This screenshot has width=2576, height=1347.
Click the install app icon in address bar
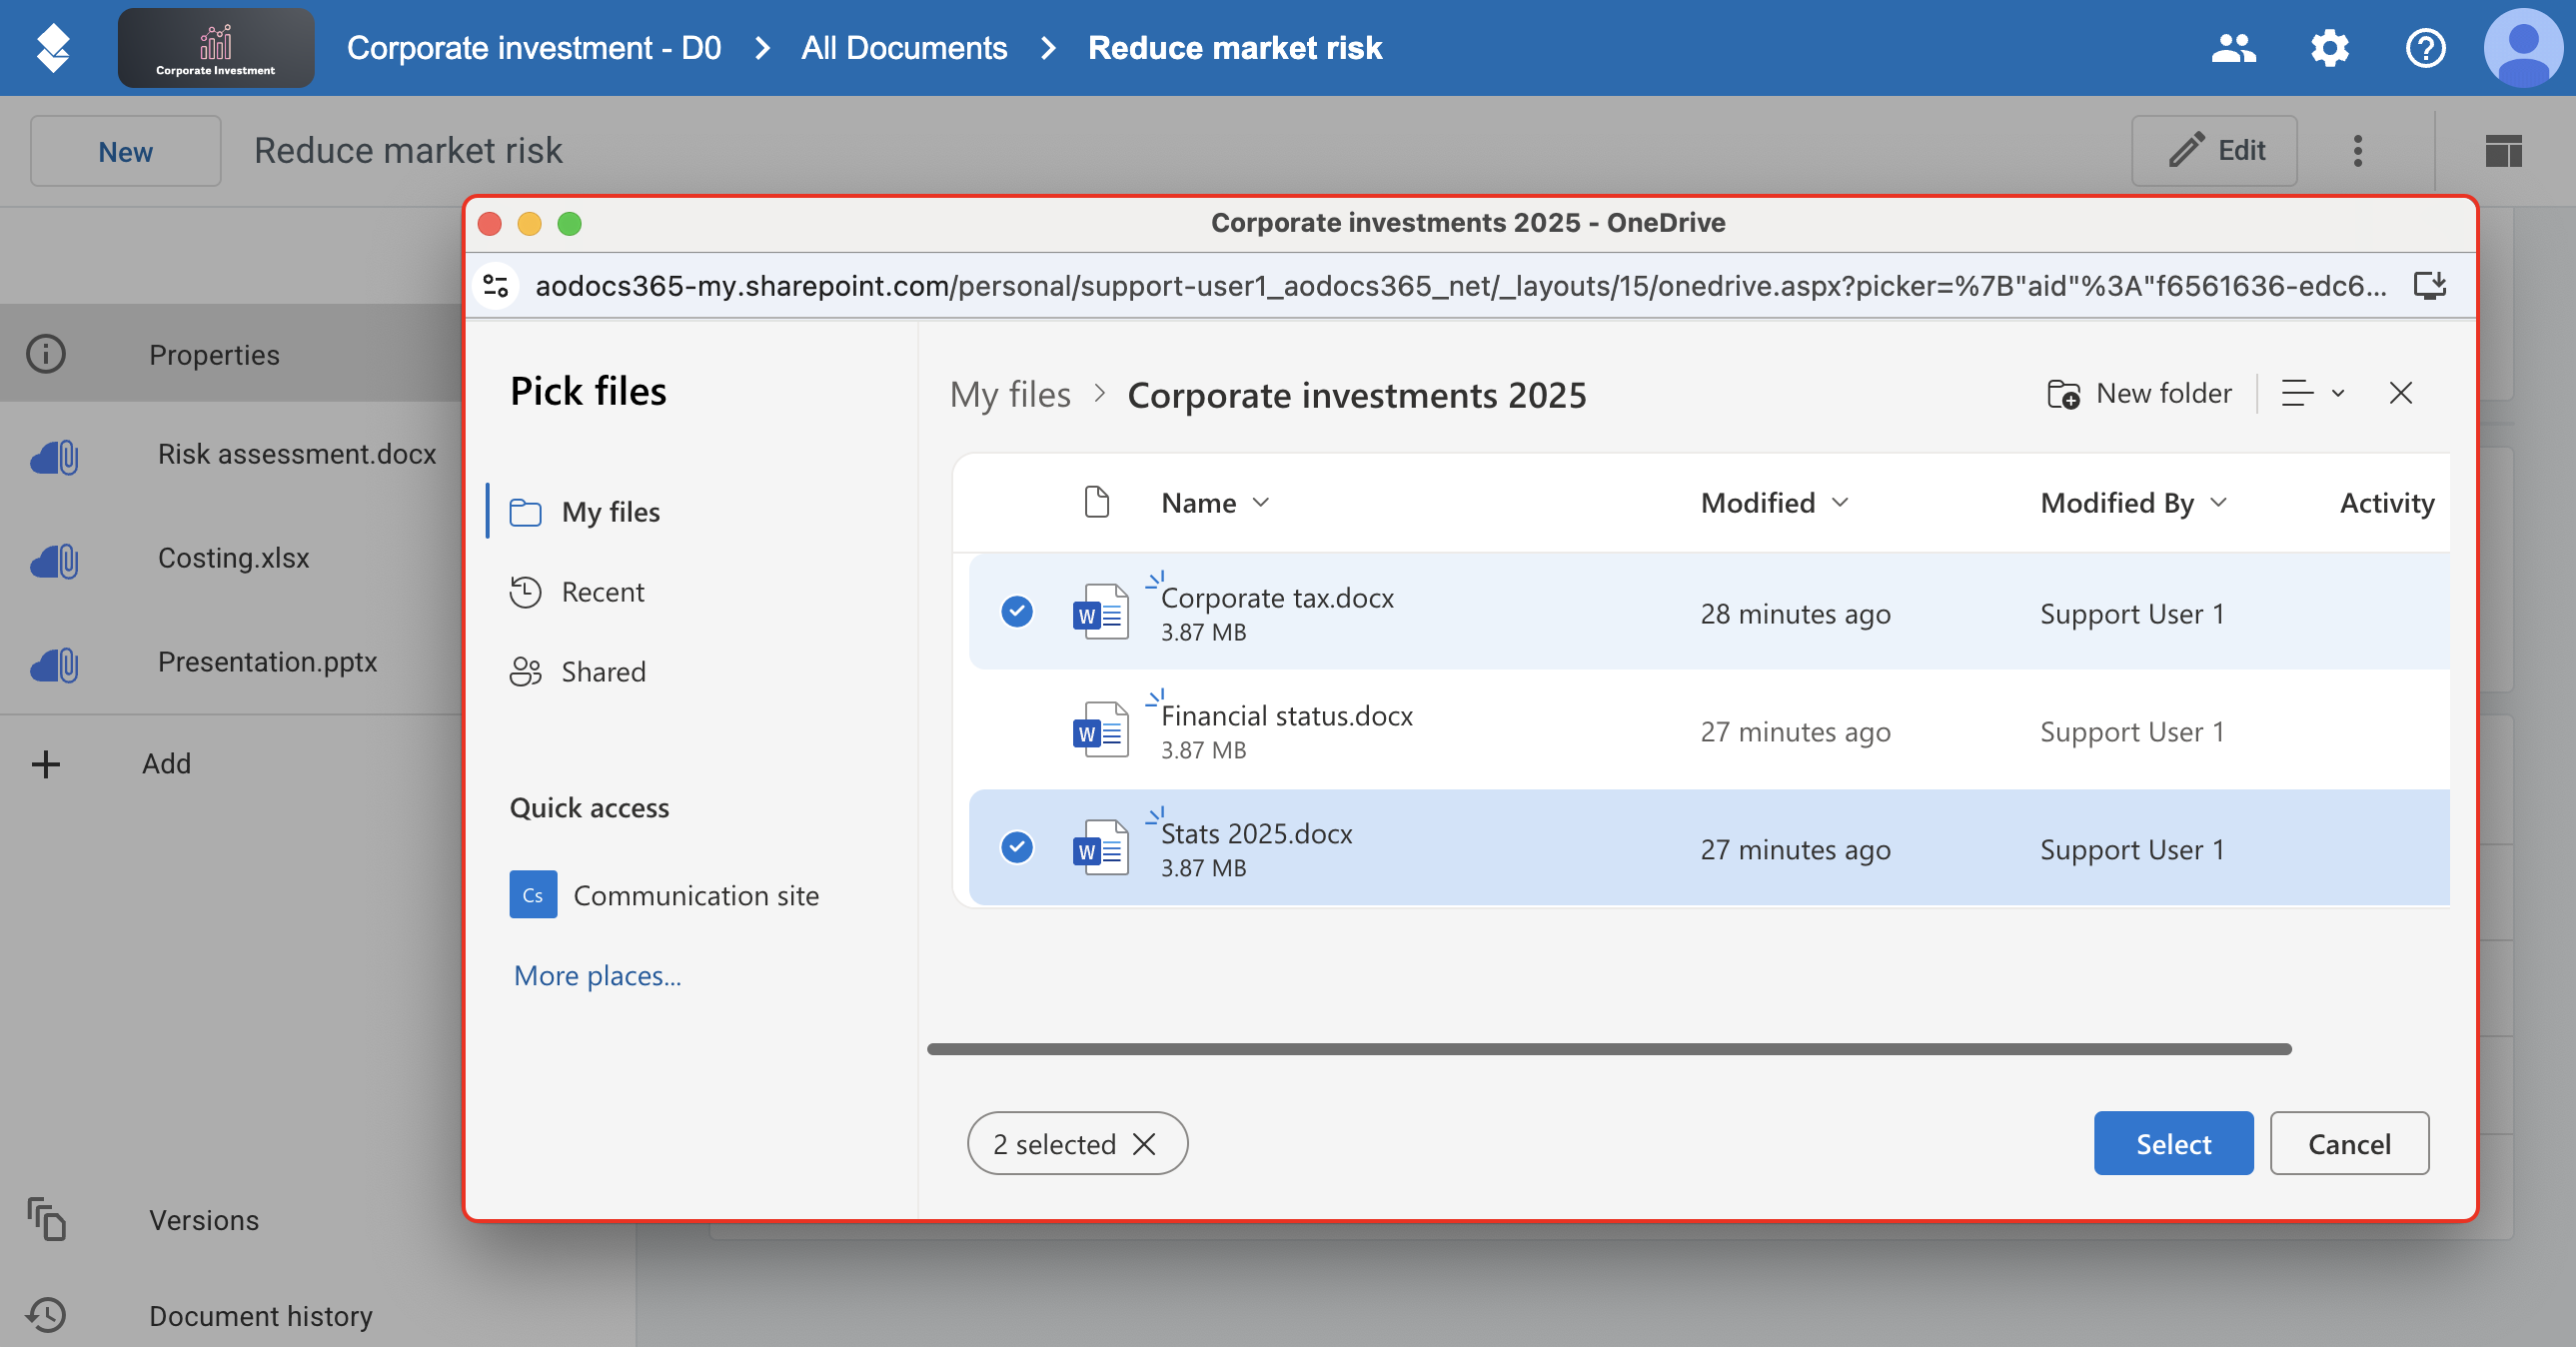[x=2429, y=286]
